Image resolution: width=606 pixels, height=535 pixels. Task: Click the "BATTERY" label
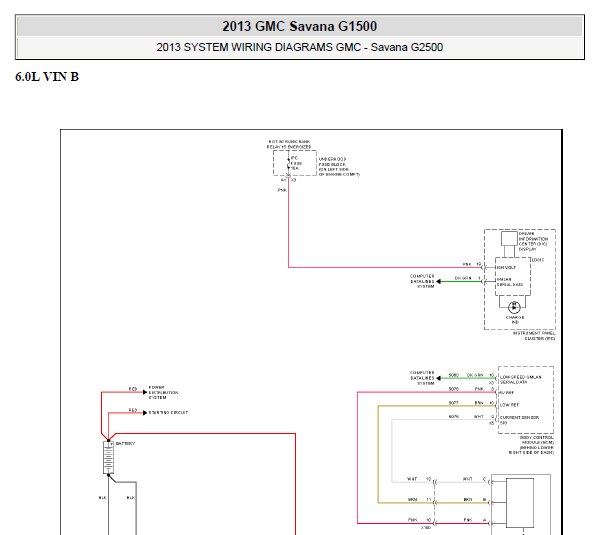(126, 443)
